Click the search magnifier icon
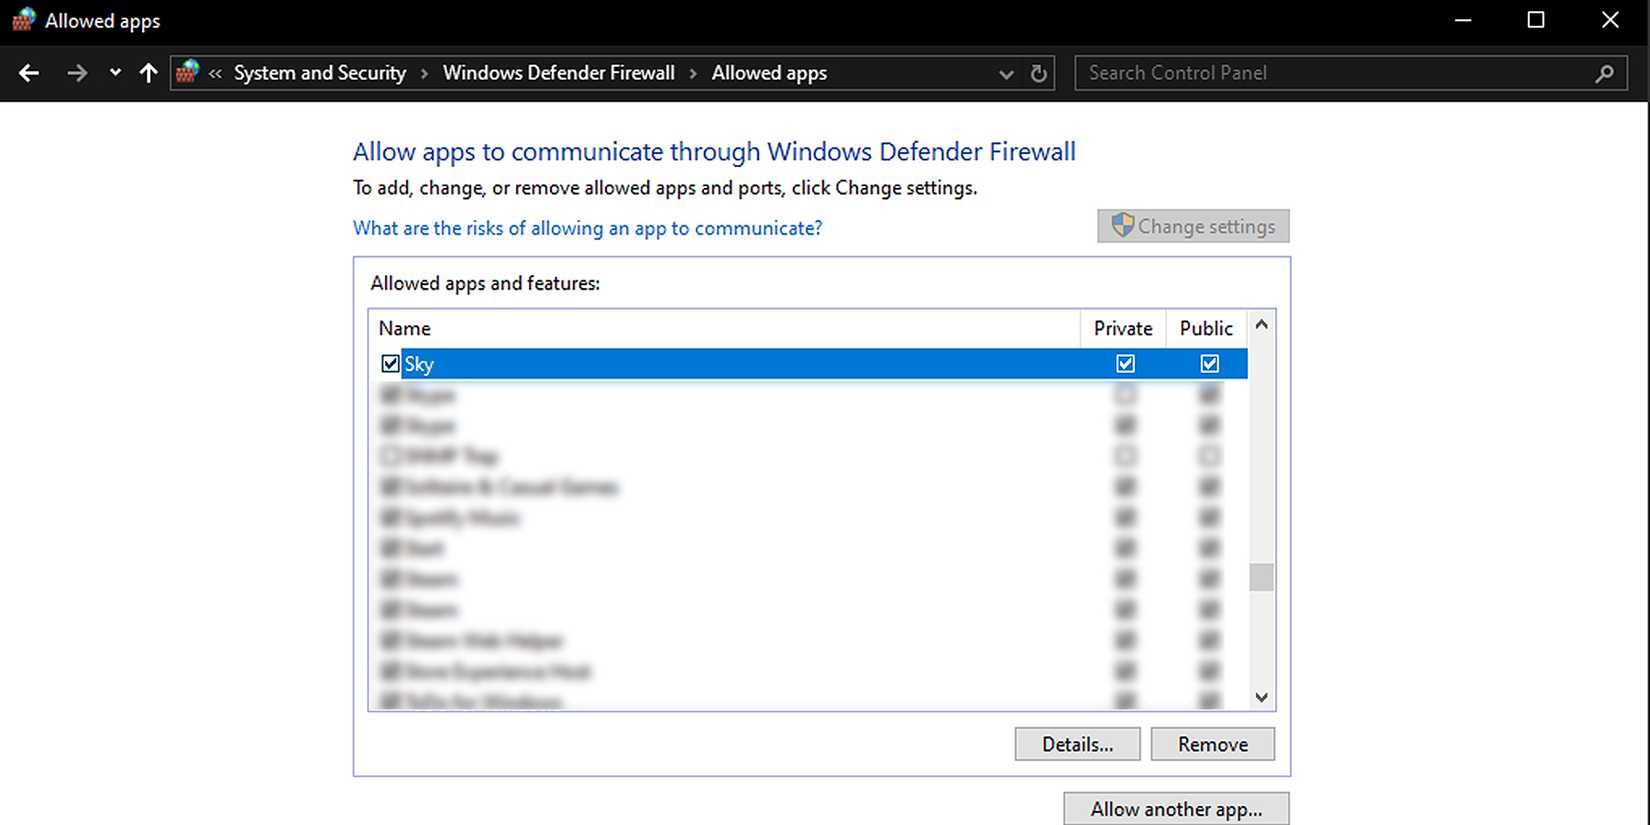This screenshot has width=1650, height=825. tap(1604, 73)
